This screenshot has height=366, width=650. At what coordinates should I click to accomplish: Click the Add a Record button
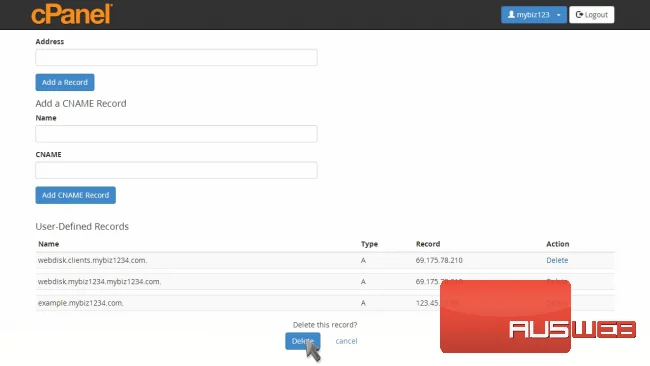65,82
